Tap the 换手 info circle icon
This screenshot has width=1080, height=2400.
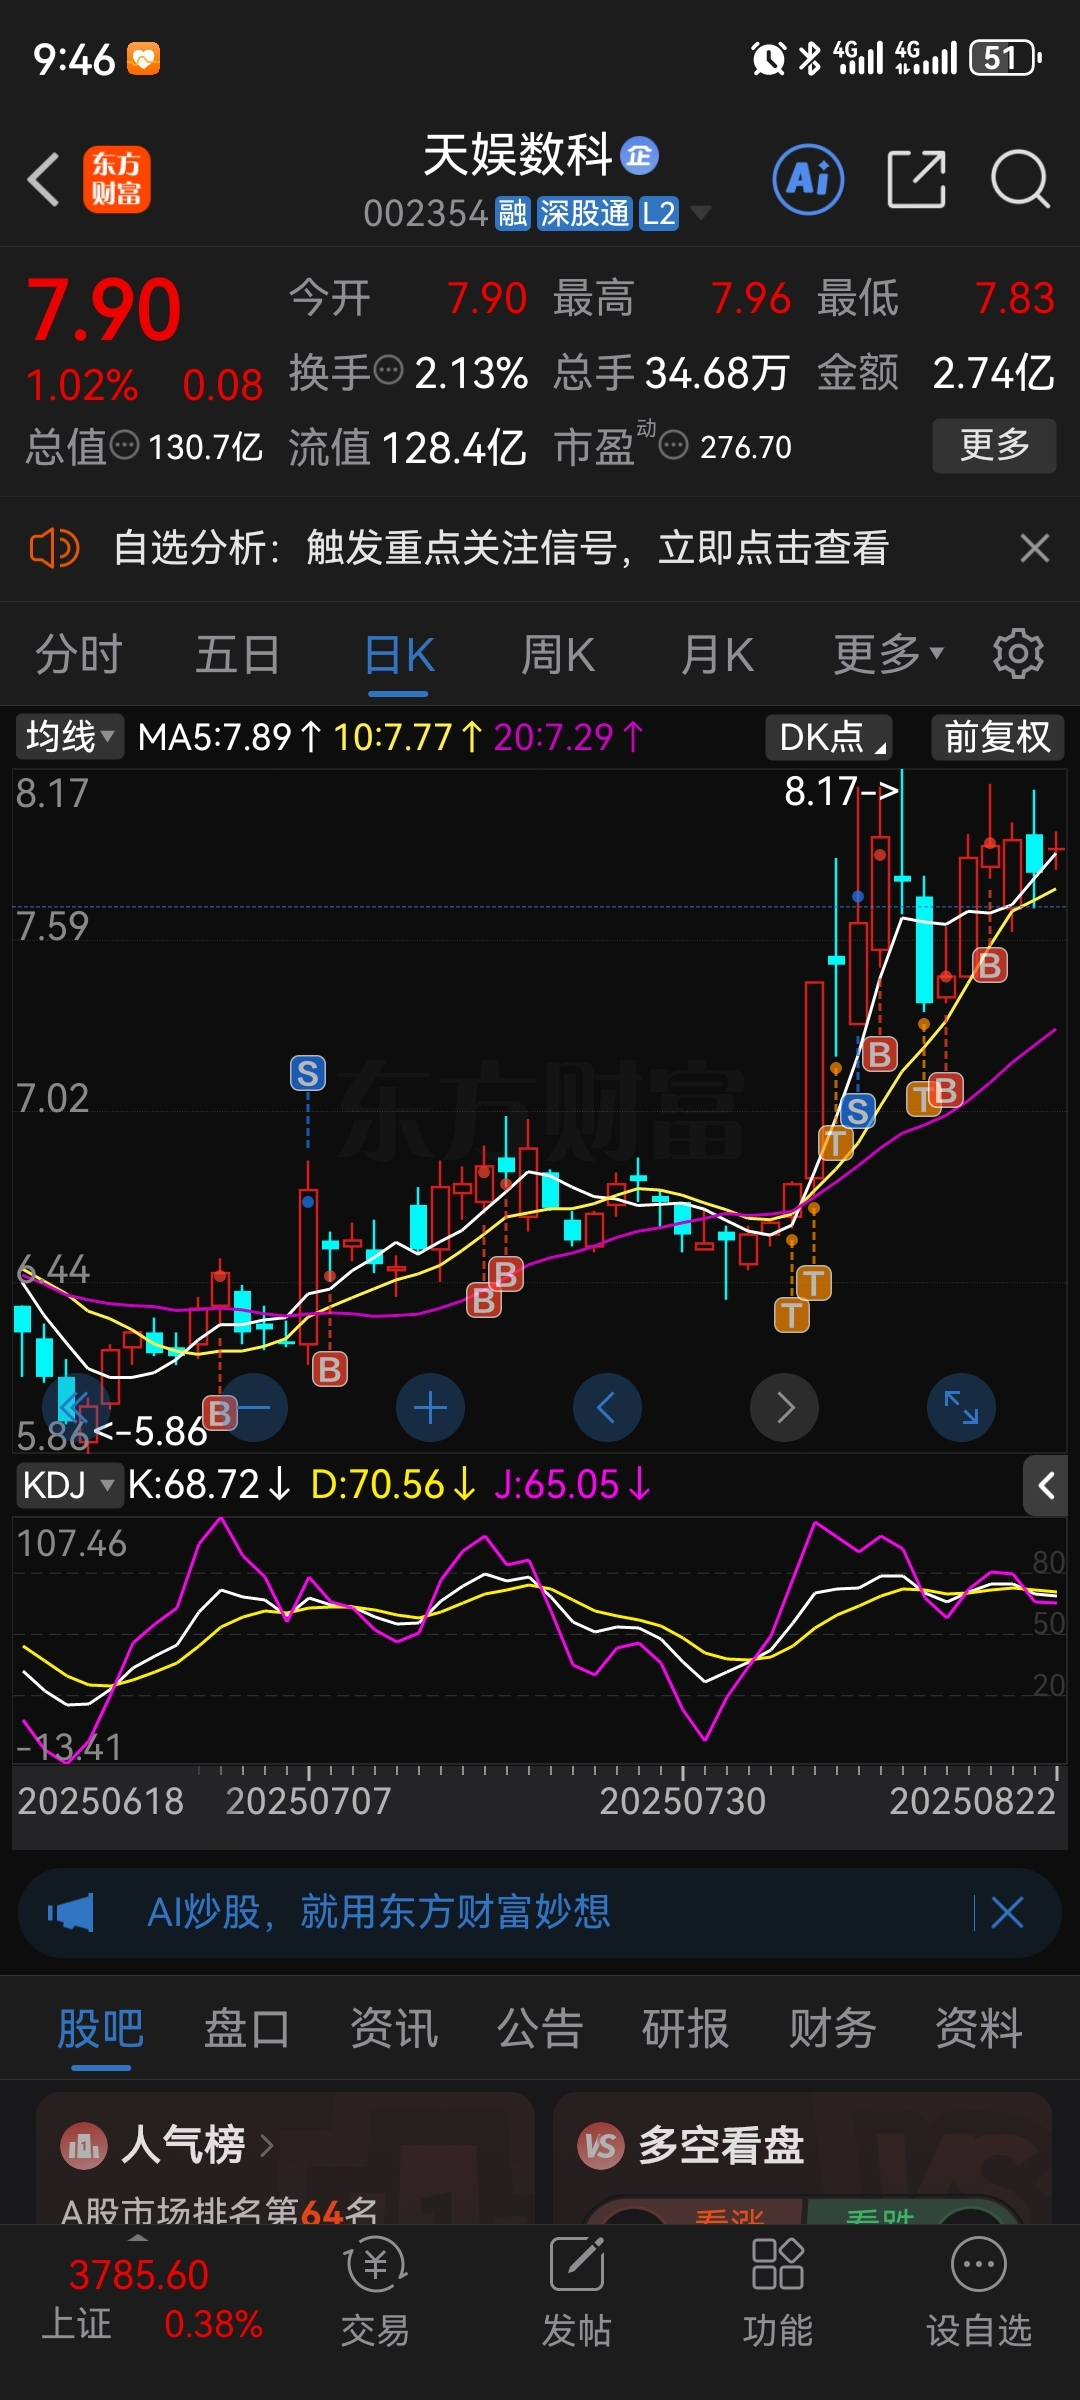click(388, 371)
